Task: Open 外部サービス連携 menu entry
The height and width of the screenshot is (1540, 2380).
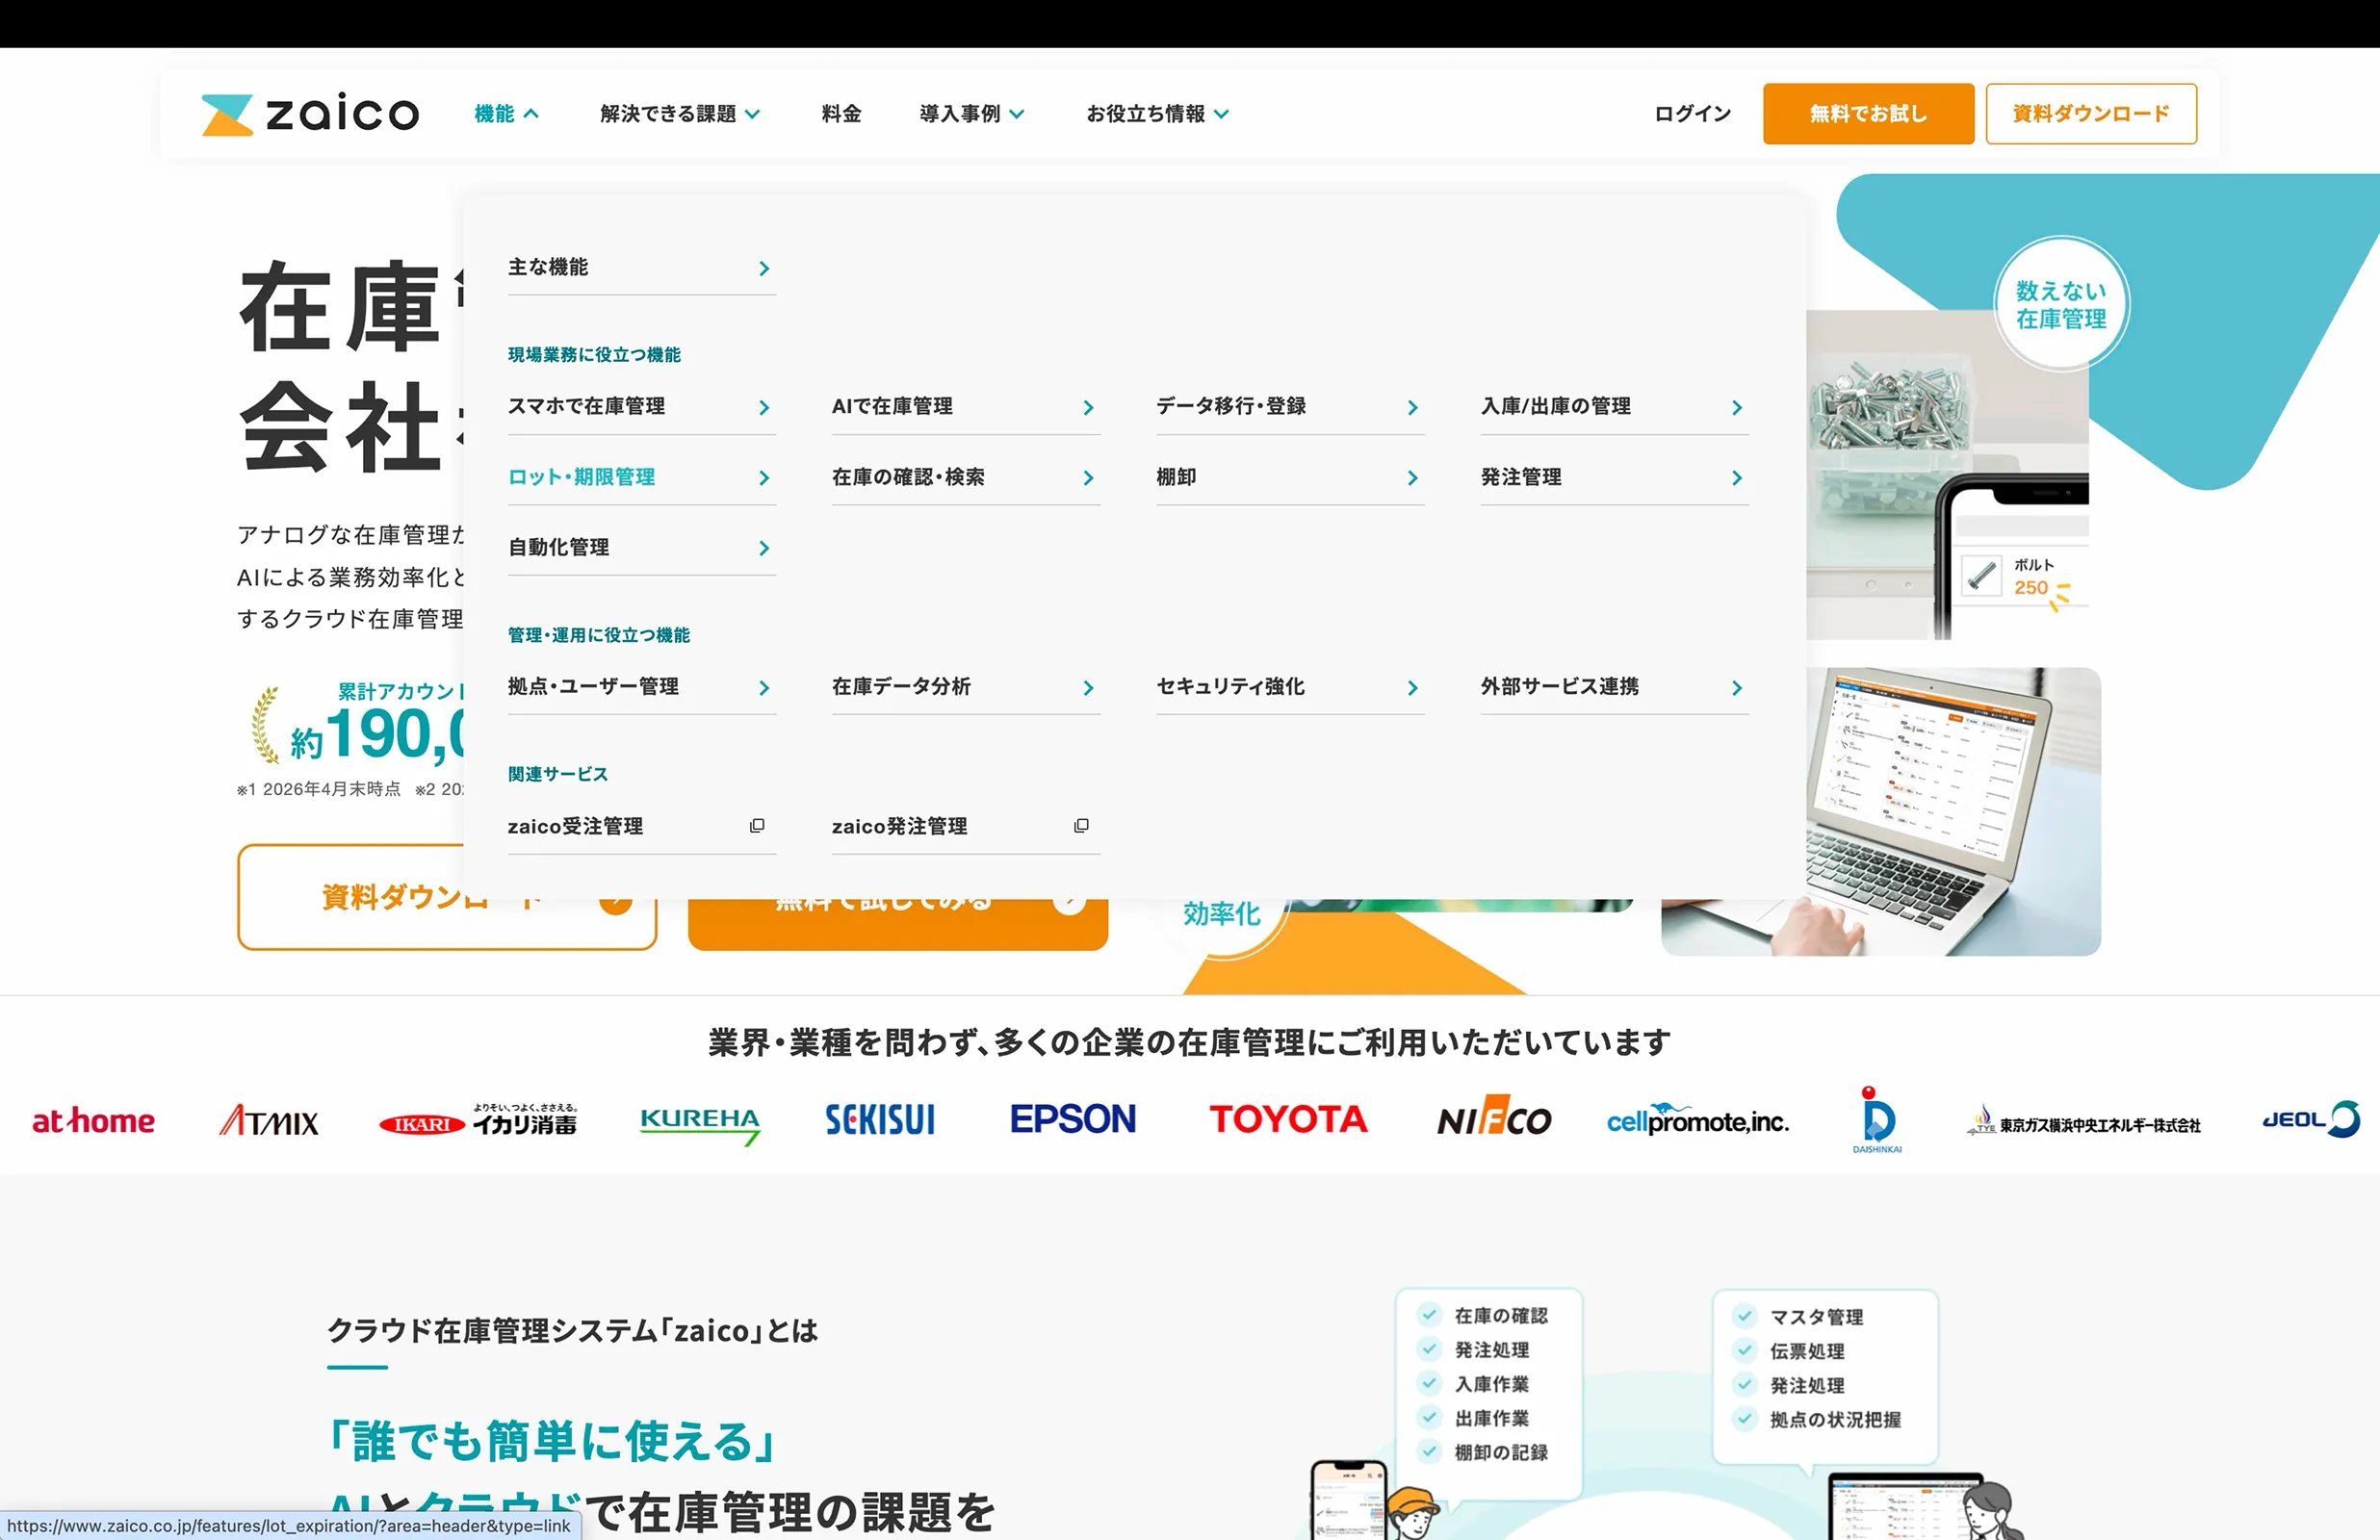Action: coord(1614,688)
